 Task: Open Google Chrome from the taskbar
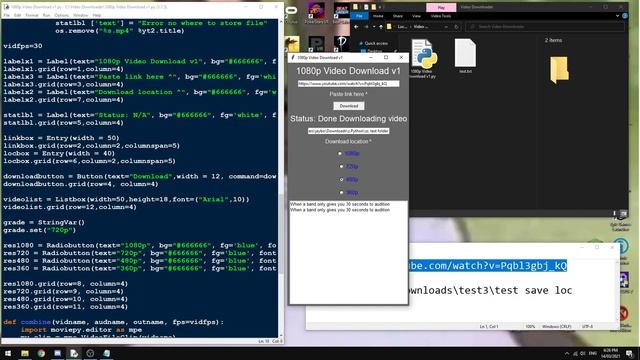point(41,353)
